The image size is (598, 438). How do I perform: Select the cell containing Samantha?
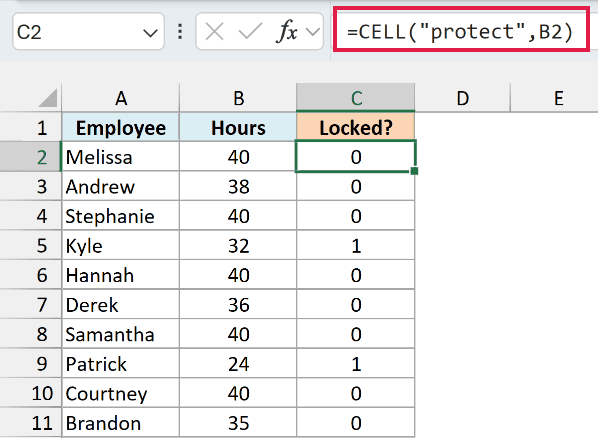(121, 334)
